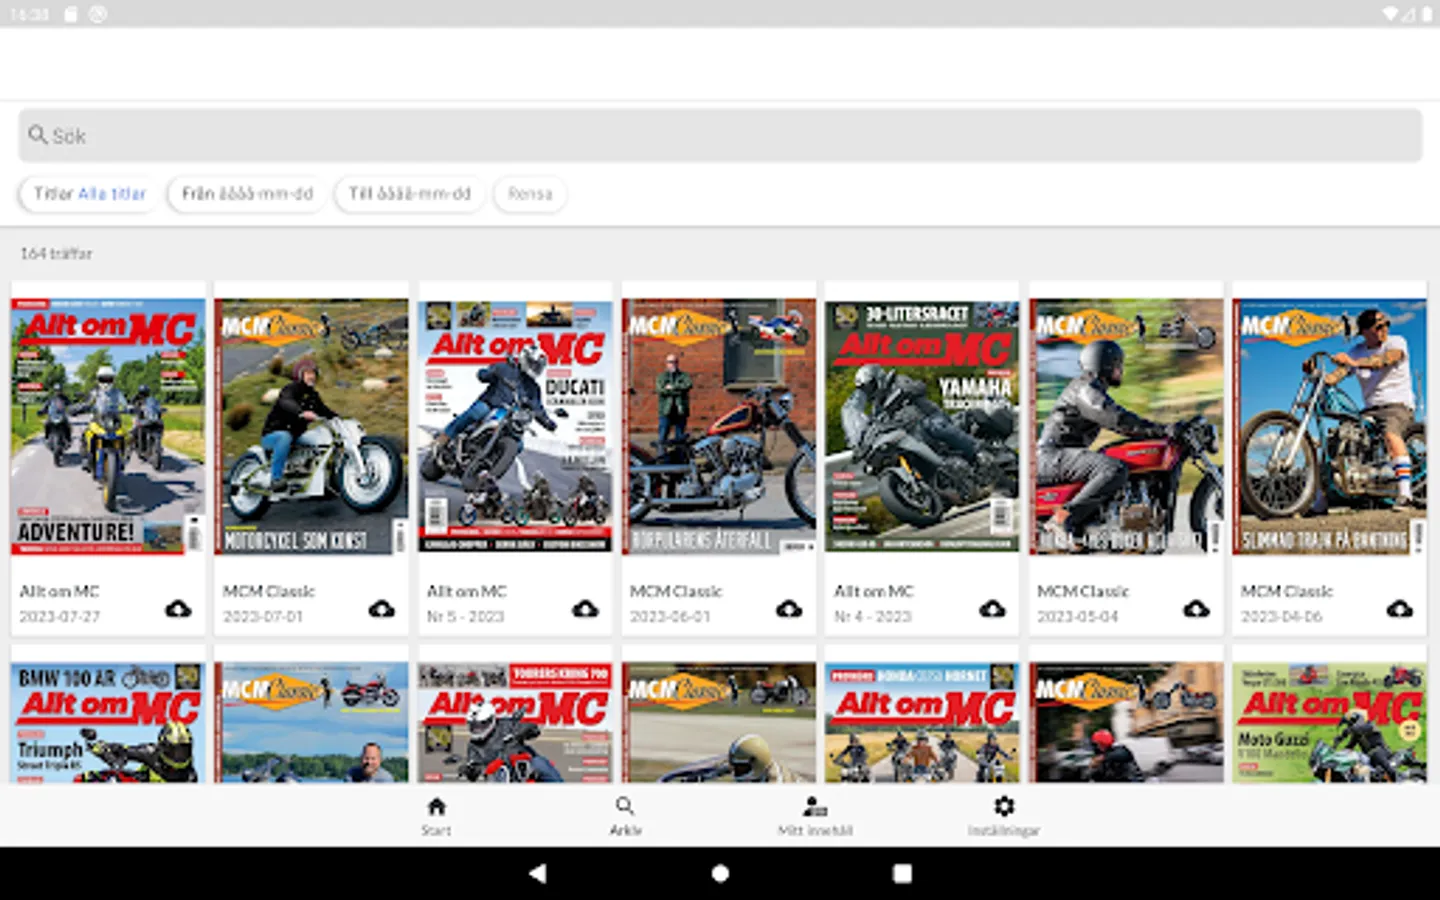Download MCM Classic 2023-06-01 cloud icon
Image resolution: width=1440 pixels, height=900 pixels.
point(789,609)
